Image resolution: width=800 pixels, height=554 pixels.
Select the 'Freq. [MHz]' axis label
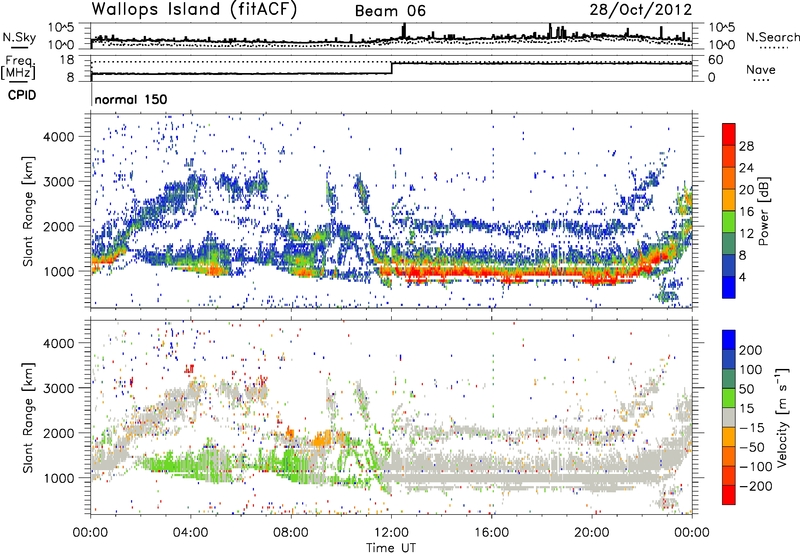[x=18, y=68]
